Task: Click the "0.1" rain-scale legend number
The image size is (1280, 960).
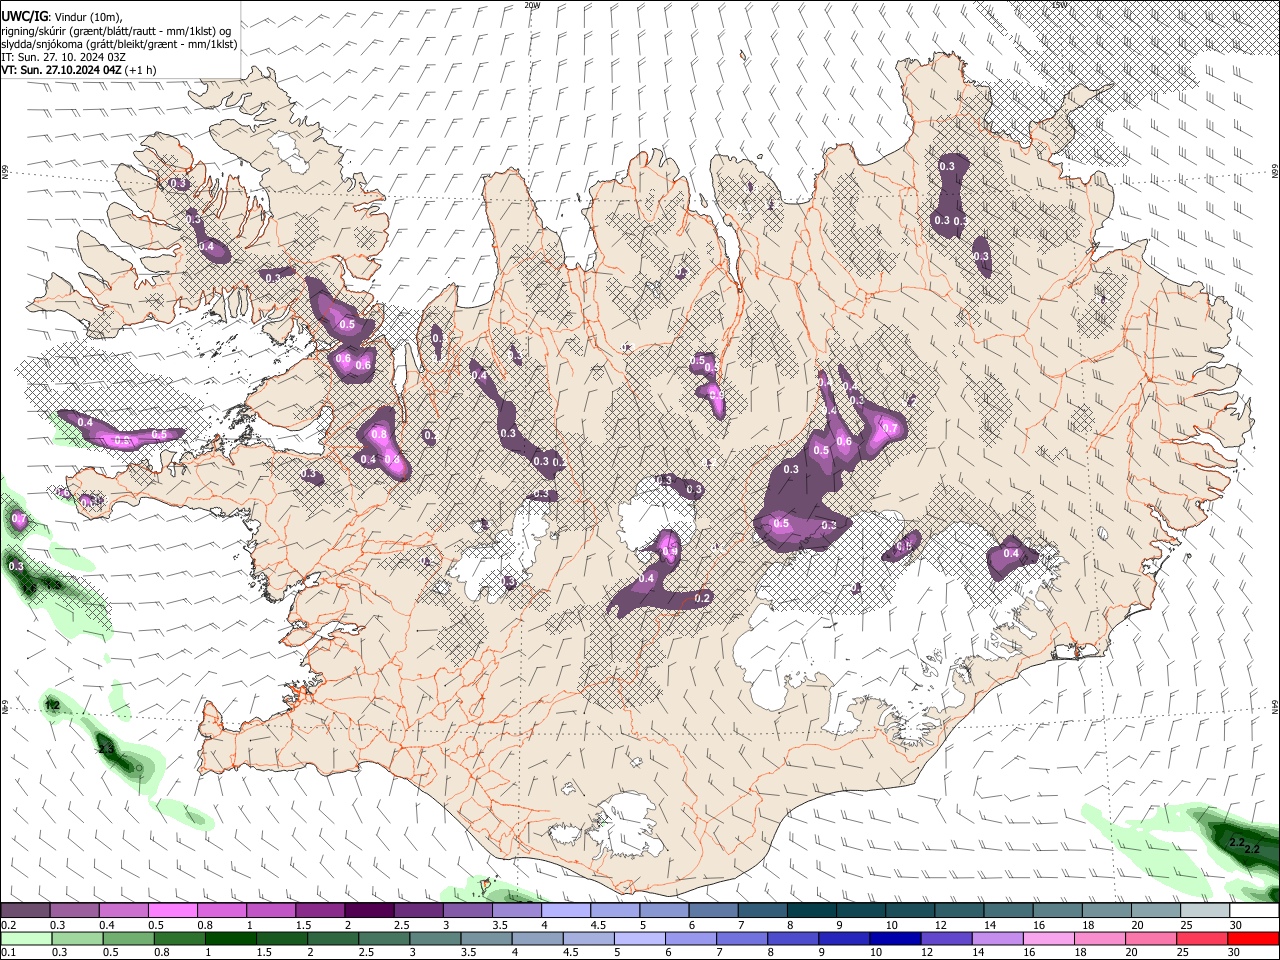Action: tap(8, 952)
